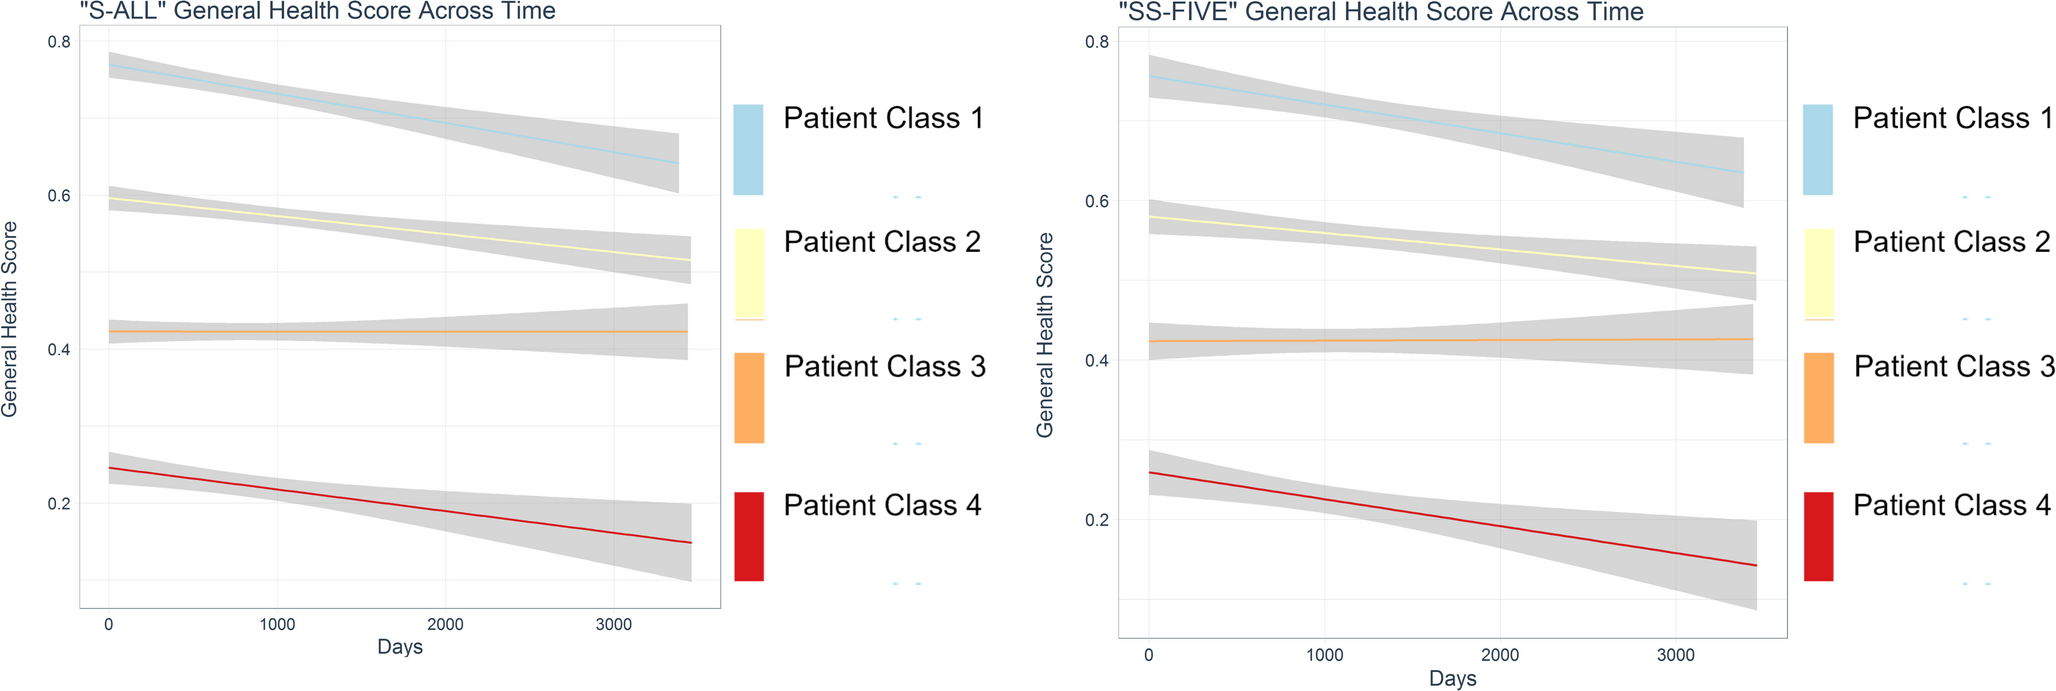This screenshot has width=2056, height=691.
Task: Click the 2000 x-axis tick in SS-FIVE chart
Action: 1500,655
